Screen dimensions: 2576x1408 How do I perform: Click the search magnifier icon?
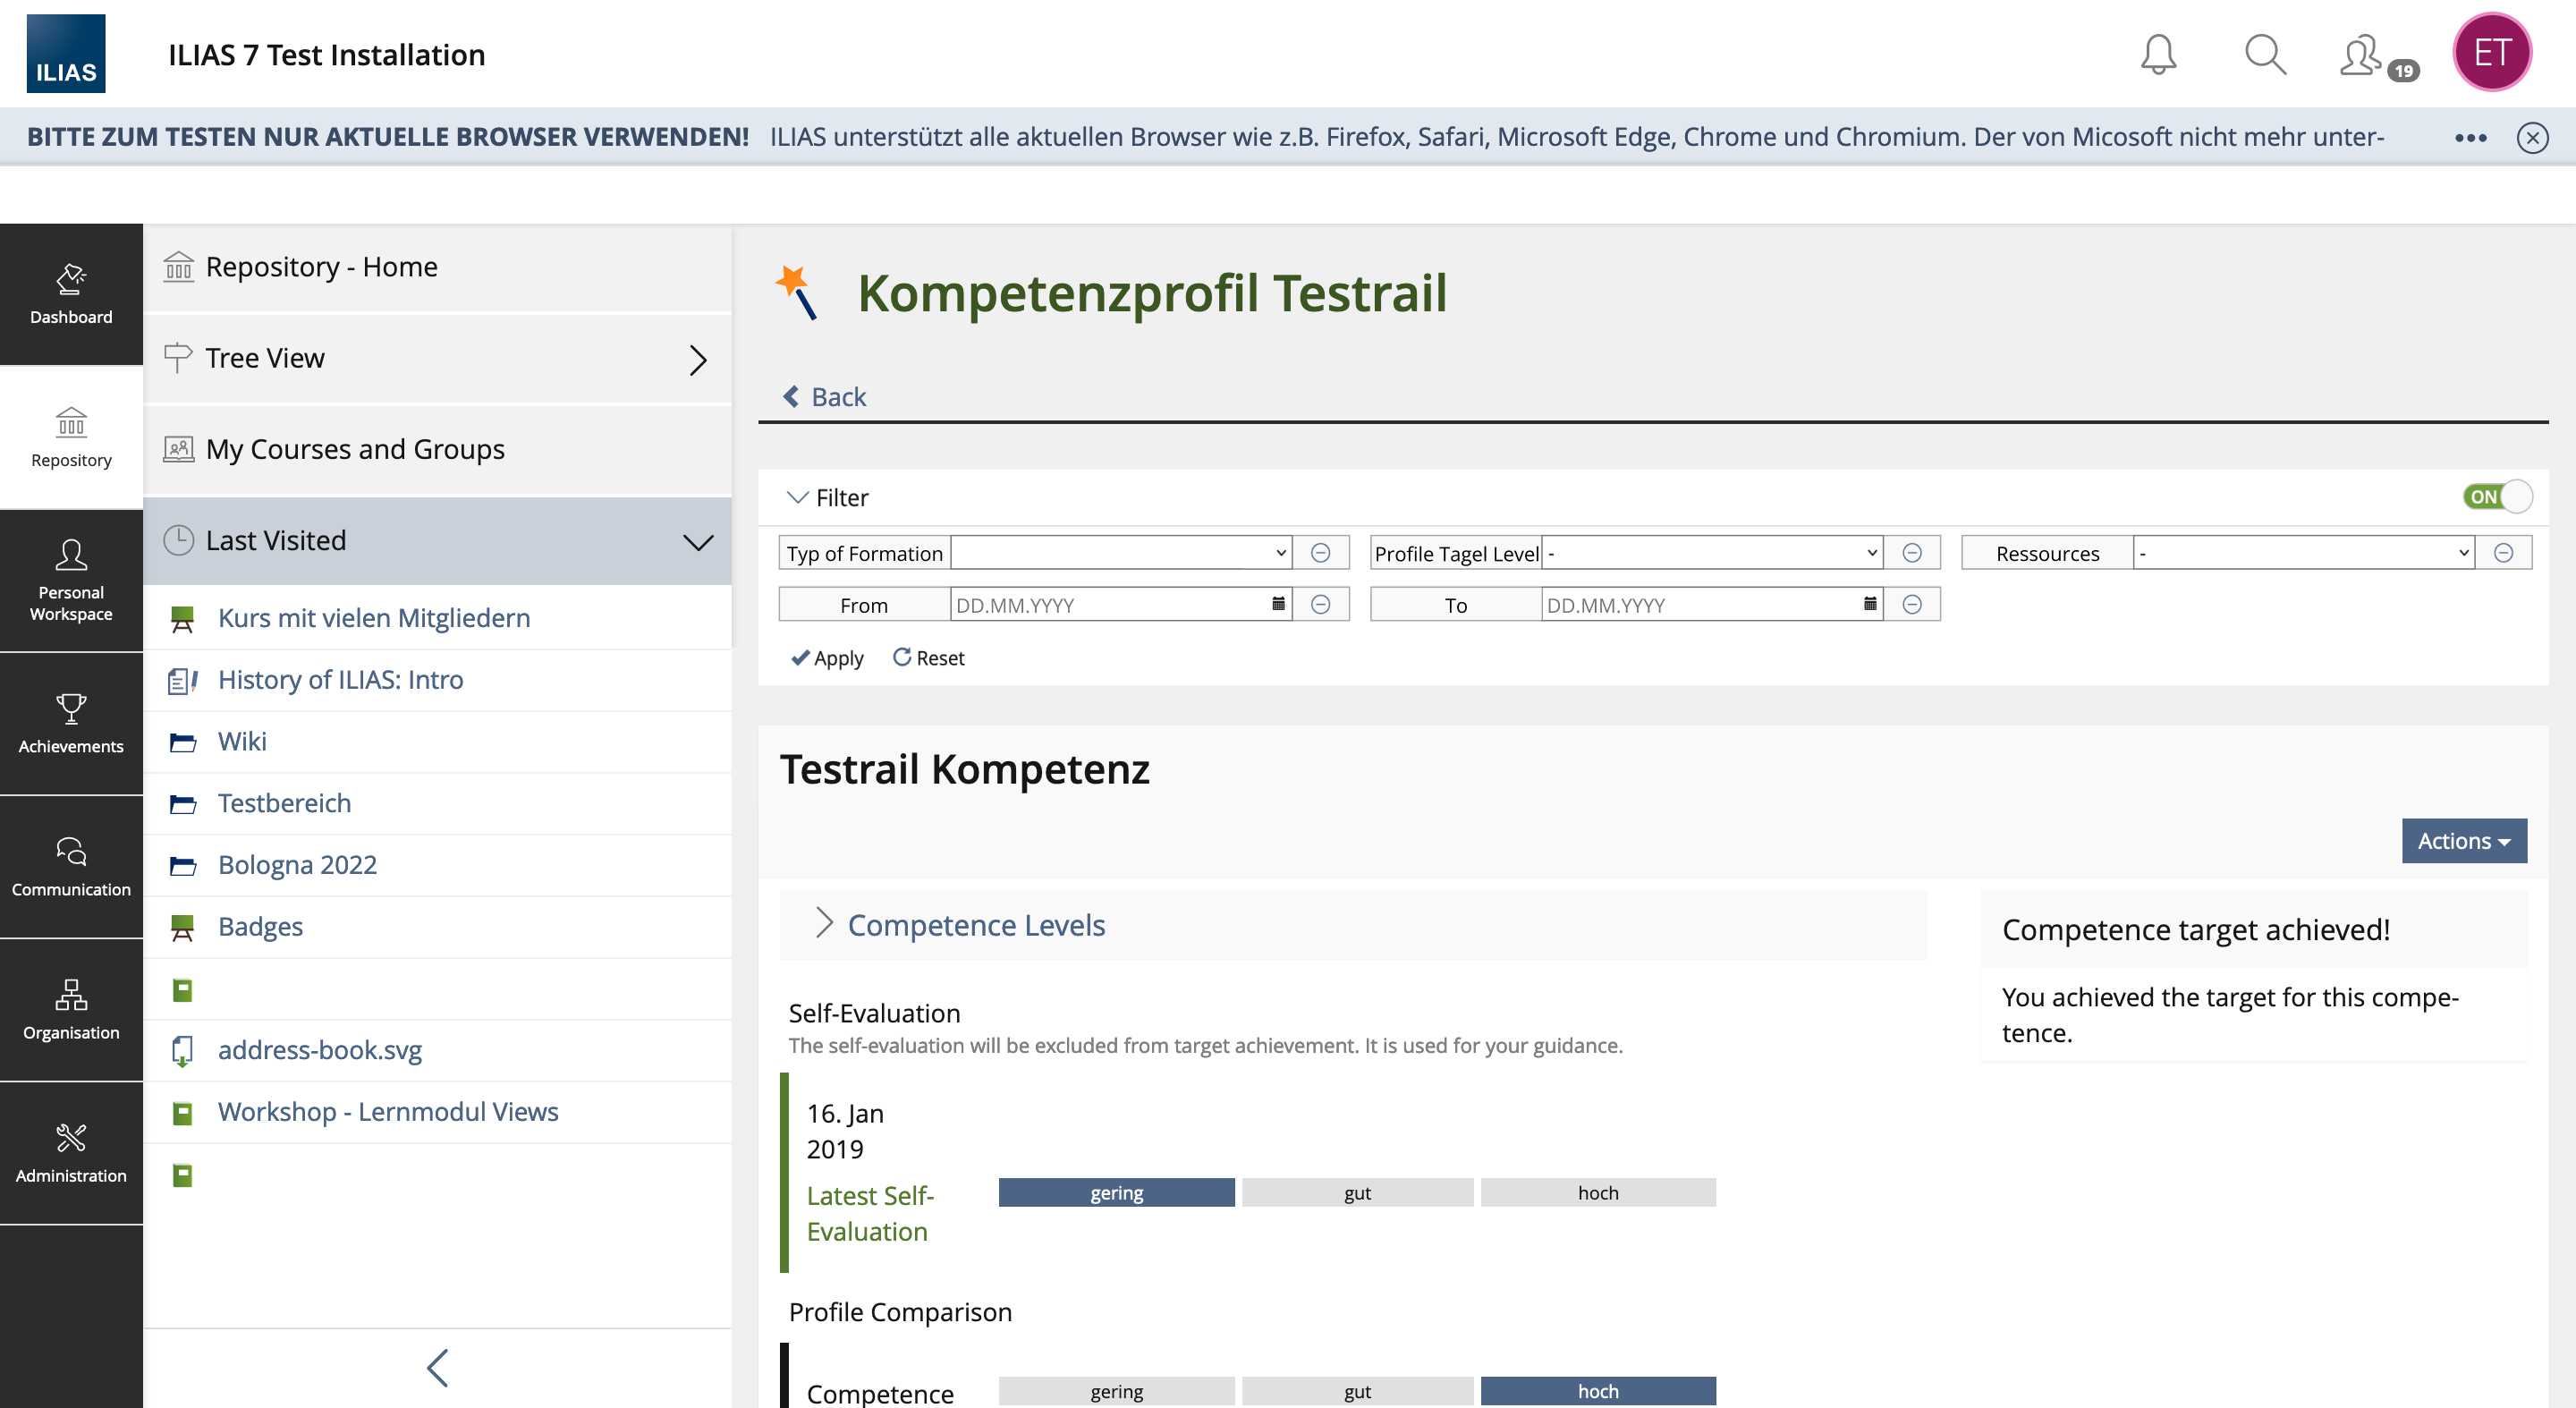pyautogui.click(x=2265, y=54)
